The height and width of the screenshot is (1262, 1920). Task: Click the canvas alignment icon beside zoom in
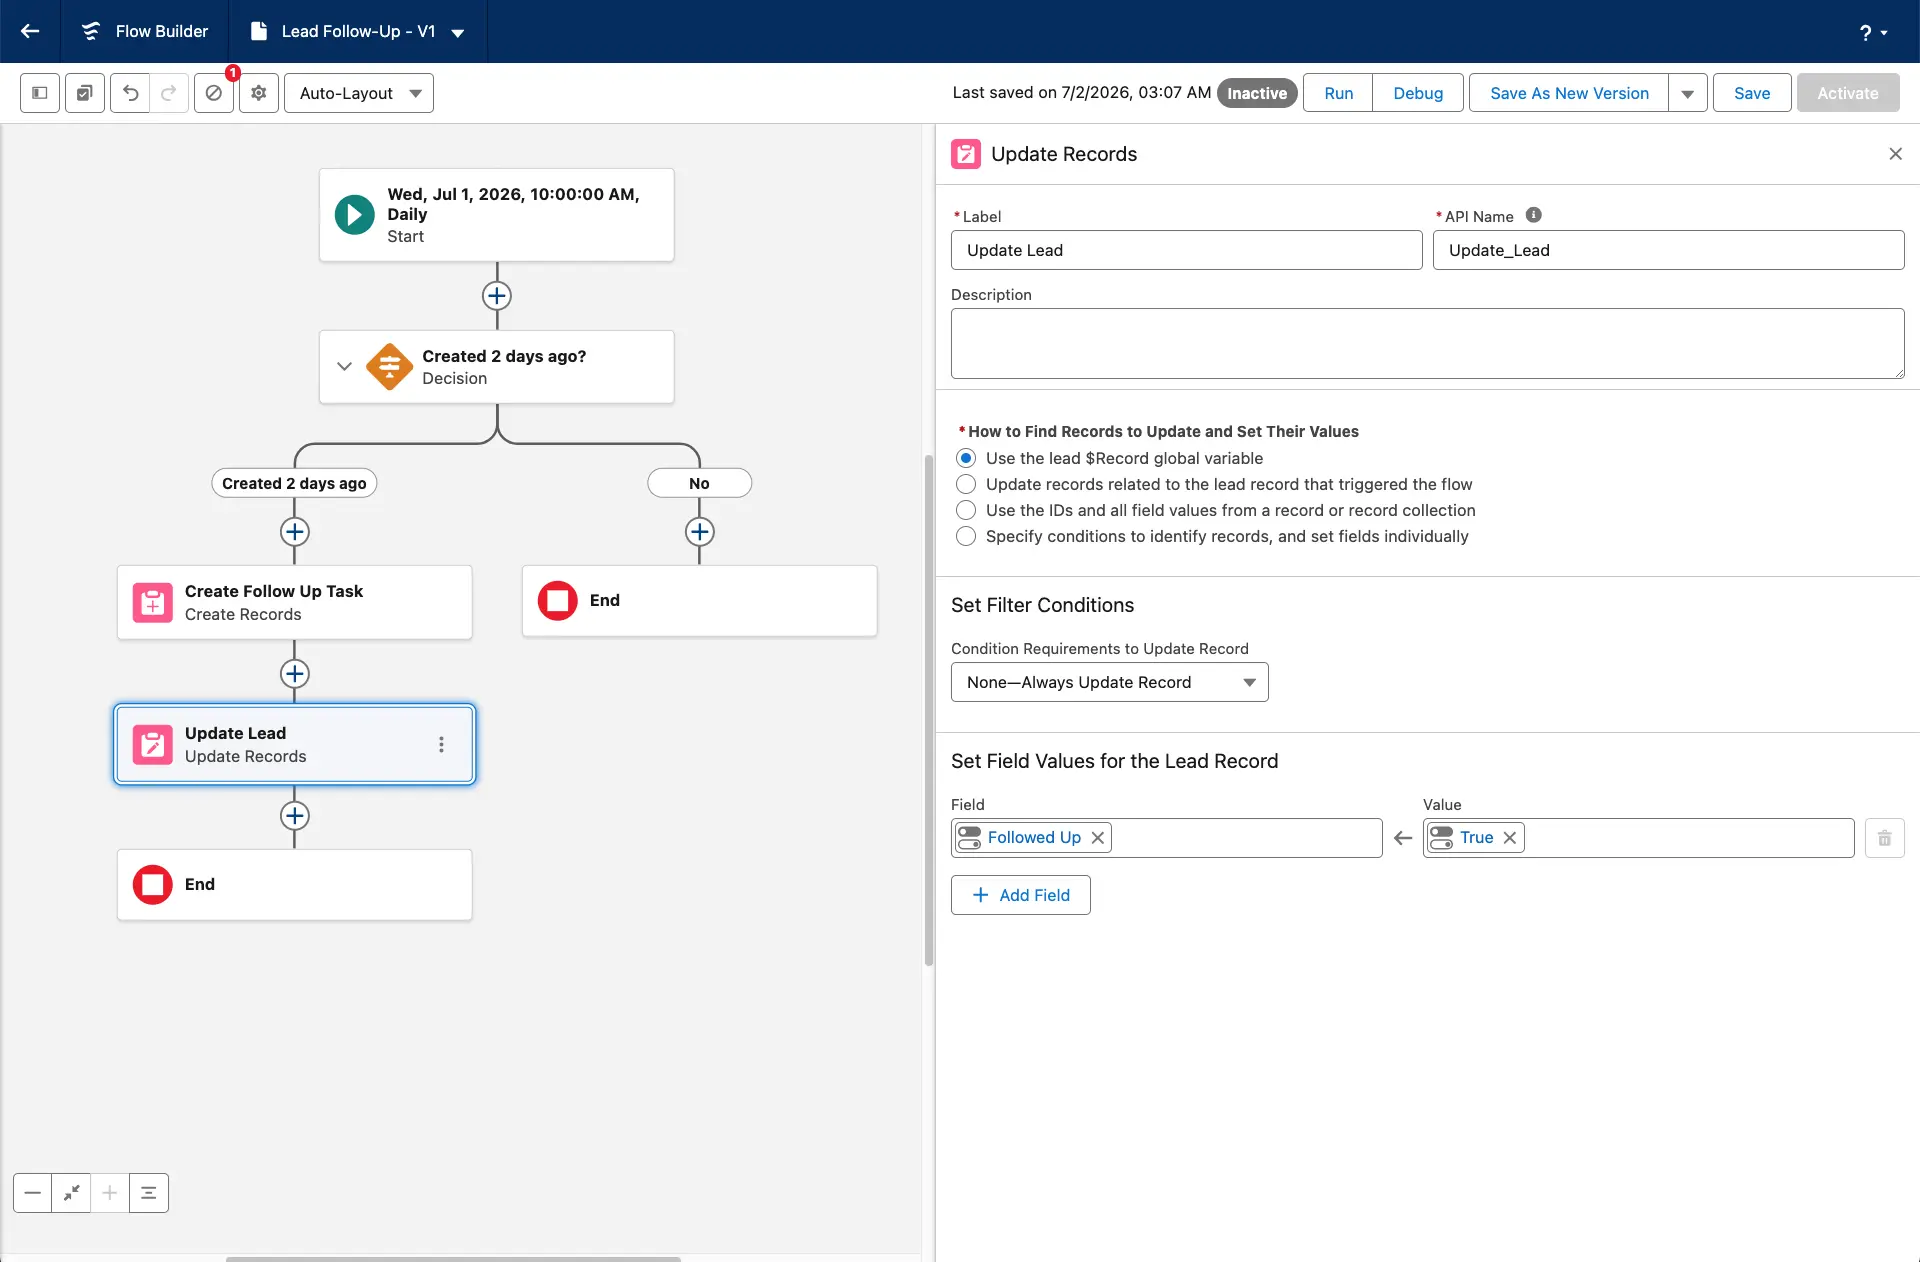(149, 1193)
